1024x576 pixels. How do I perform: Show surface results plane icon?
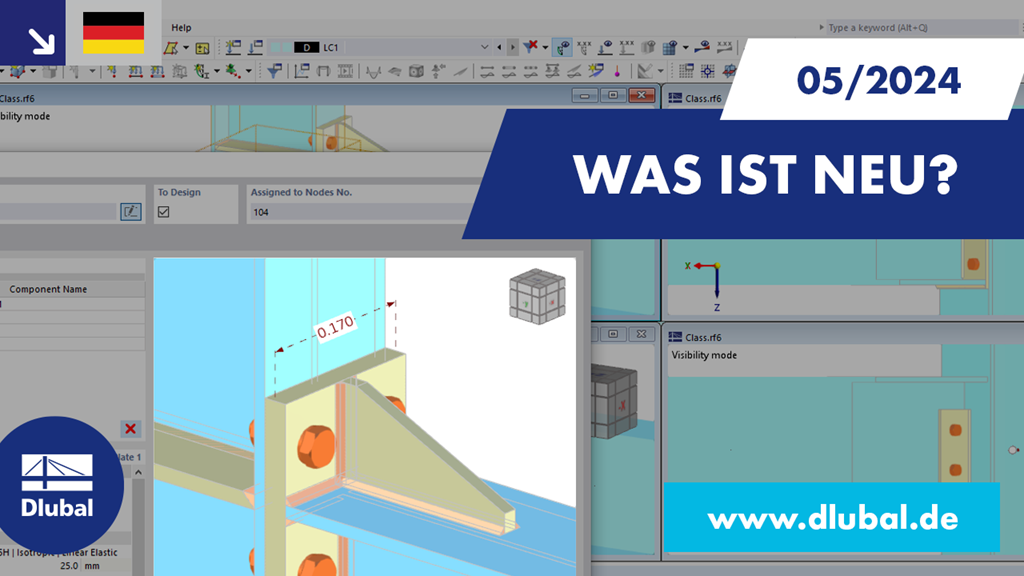[394, 71]
